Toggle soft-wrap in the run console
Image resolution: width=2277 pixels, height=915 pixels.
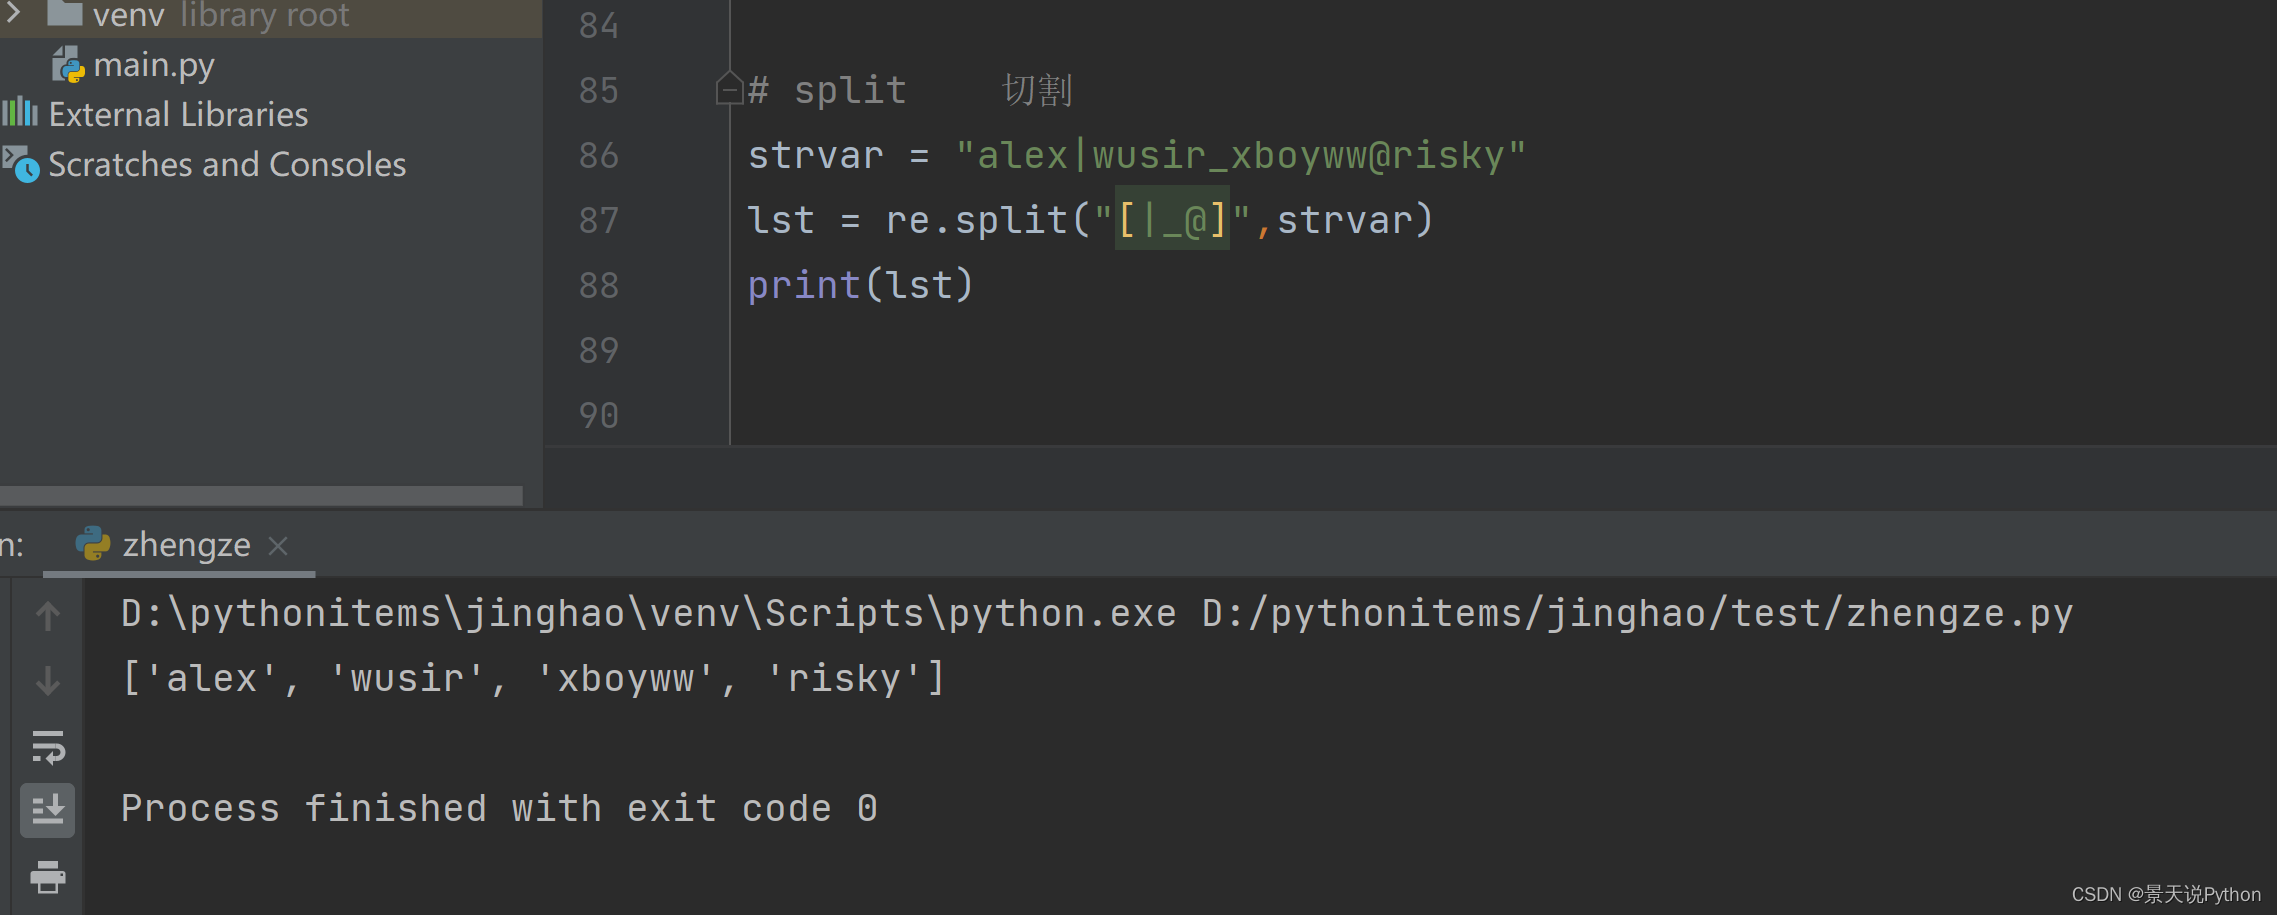click(47, 747)
